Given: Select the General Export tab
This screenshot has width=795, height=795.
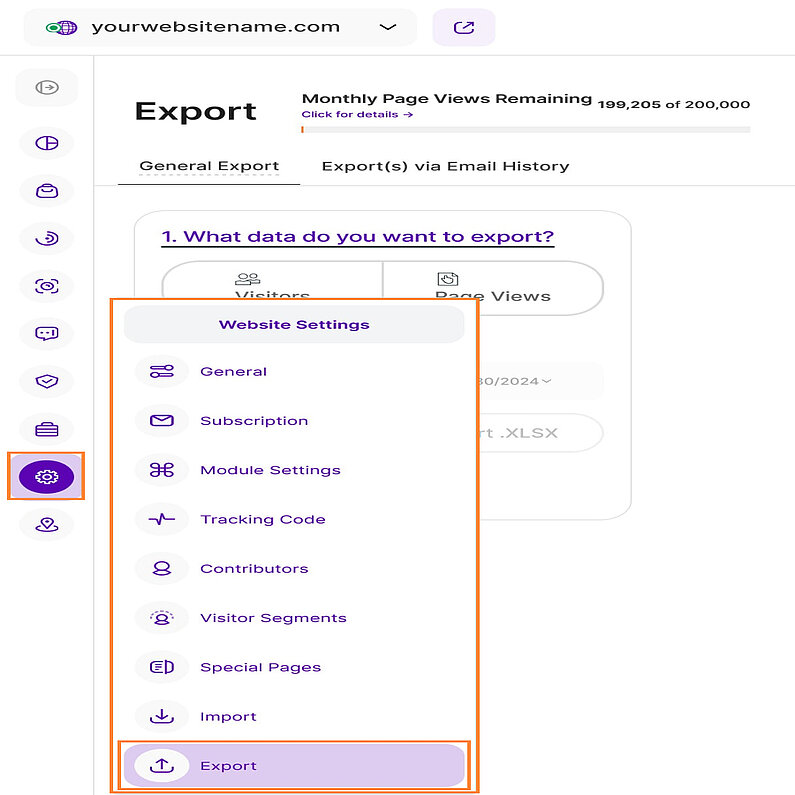Looking at the screenshot, I should pos(209,166).
